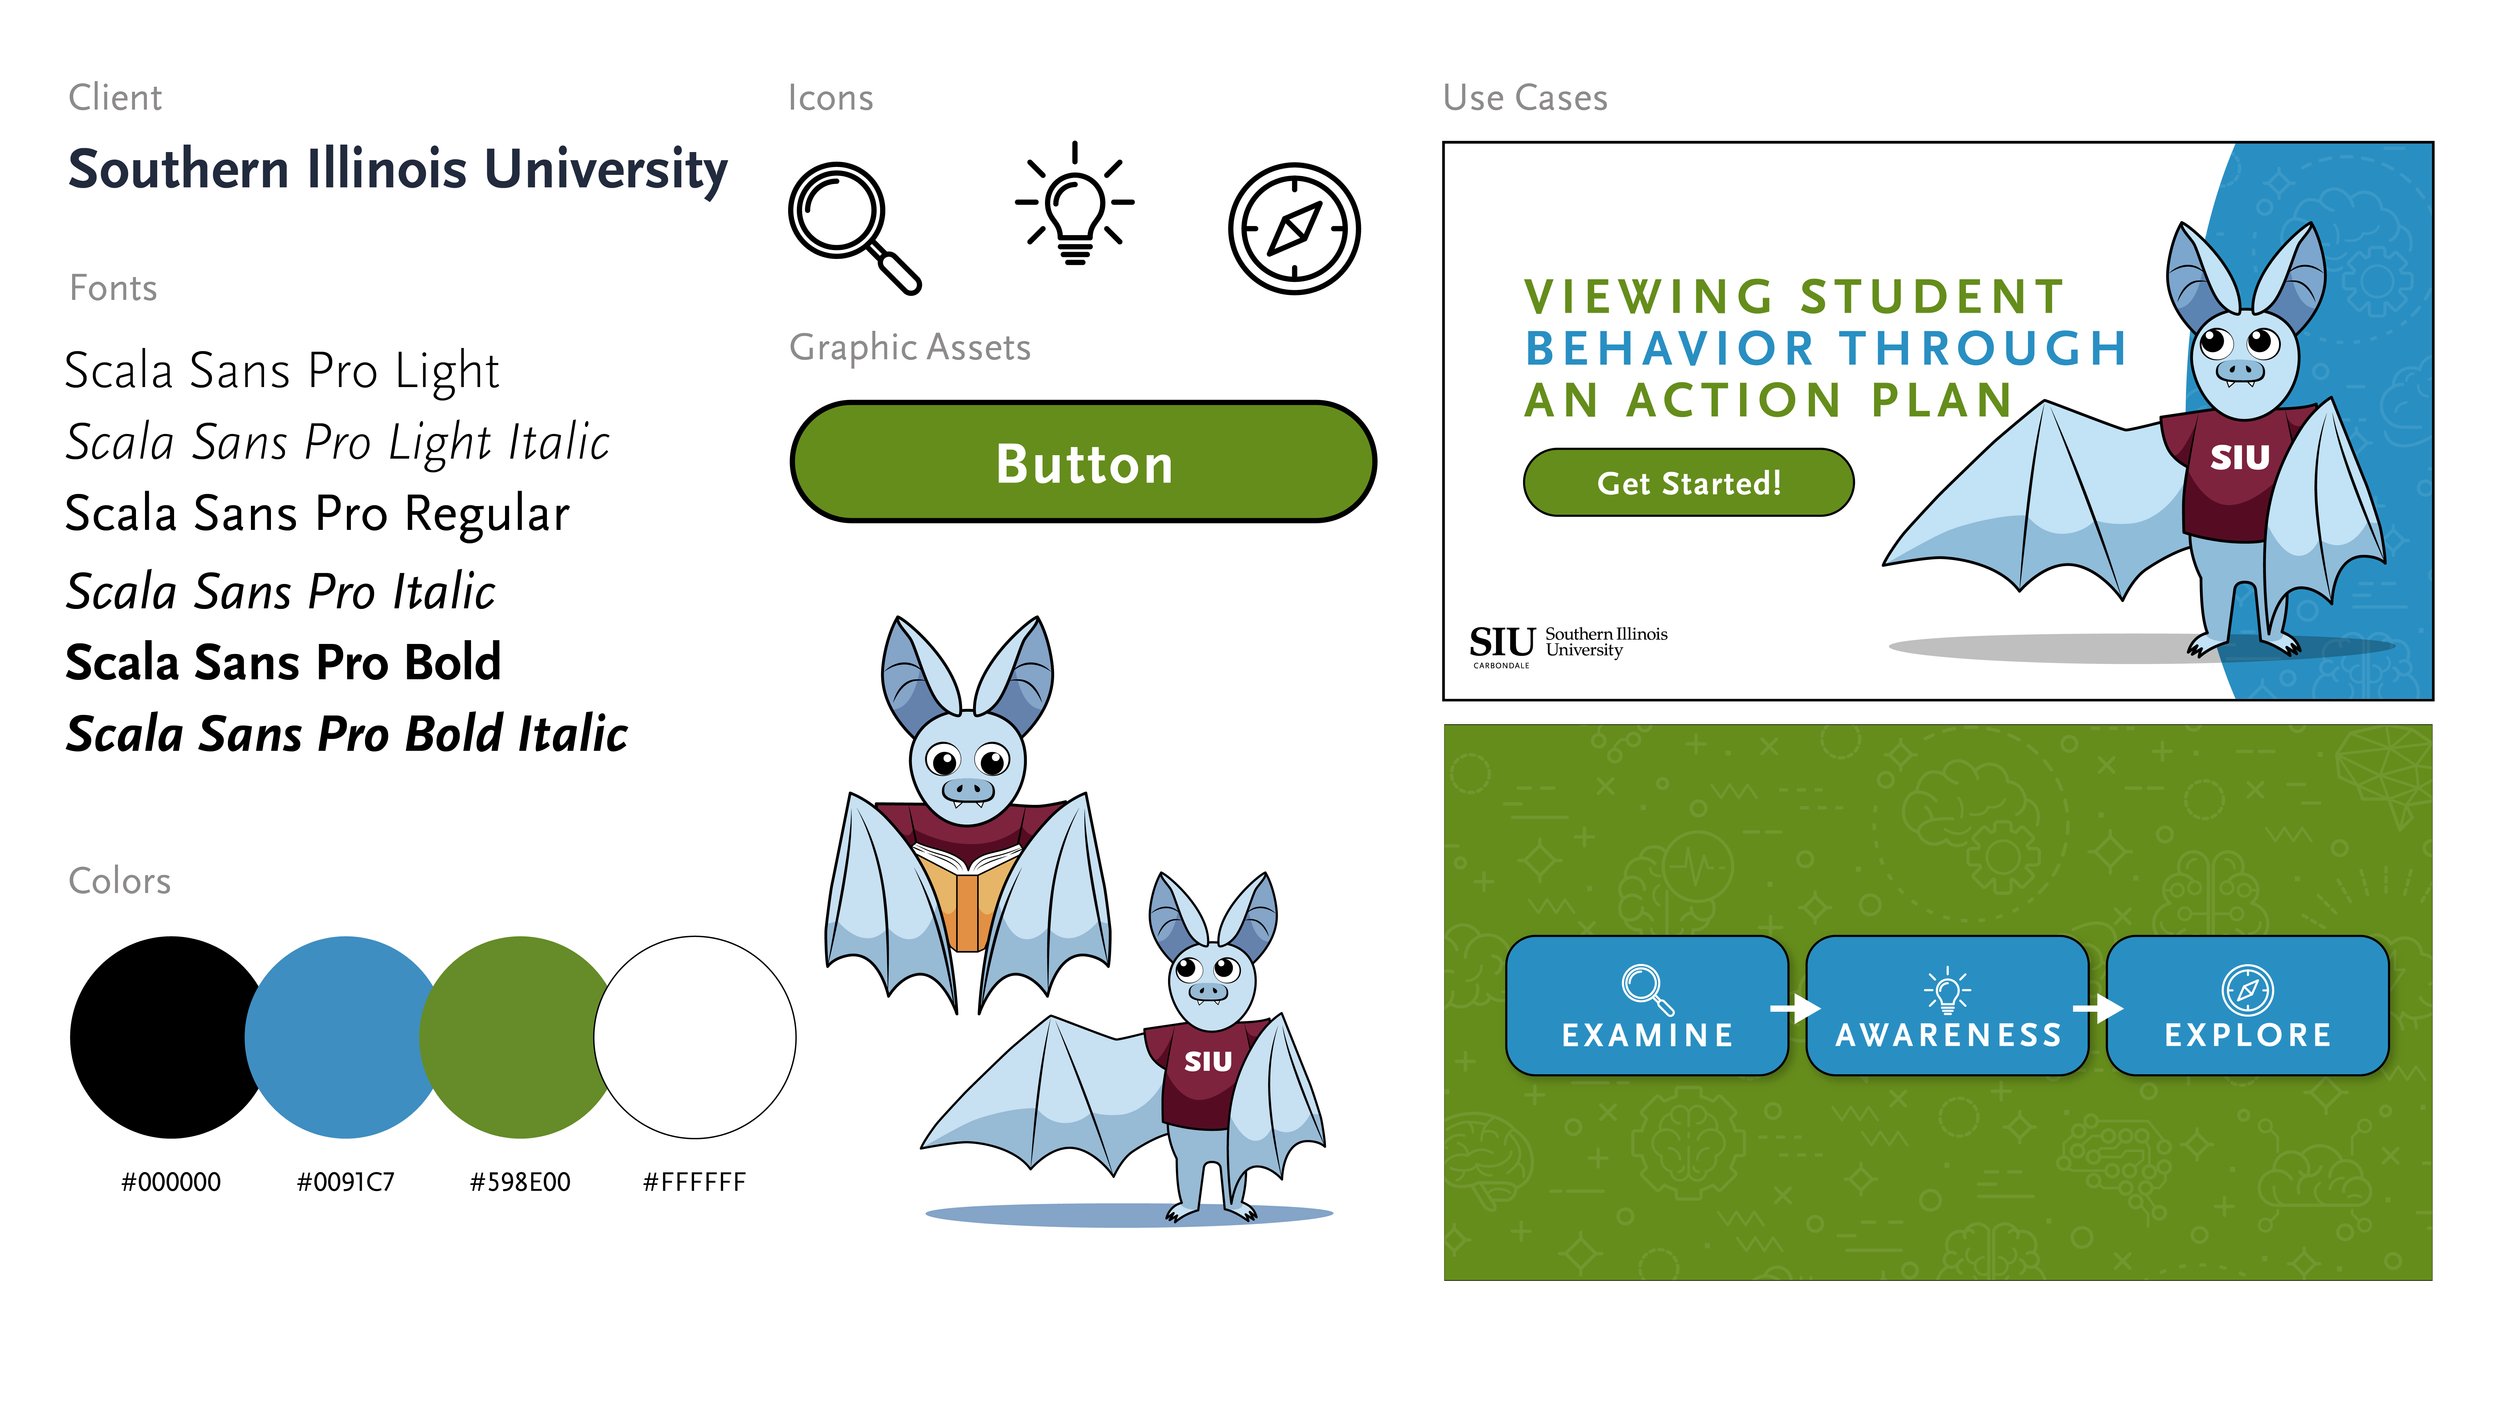Click the BEHAVIOR THROUGH headline line

point(1826,348)
